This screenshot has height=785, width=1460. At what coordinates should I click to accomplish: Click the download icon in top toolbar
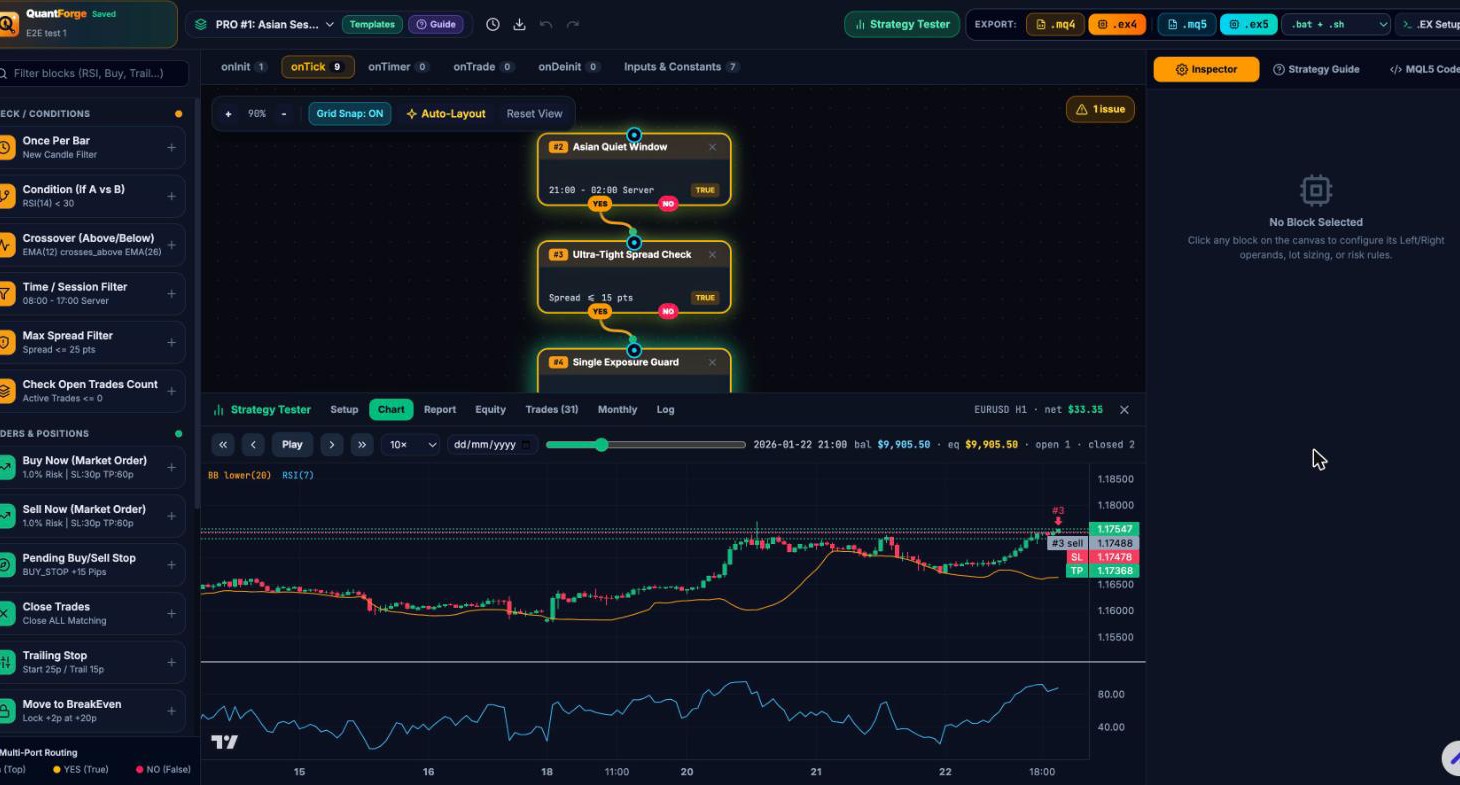(520, 25)
